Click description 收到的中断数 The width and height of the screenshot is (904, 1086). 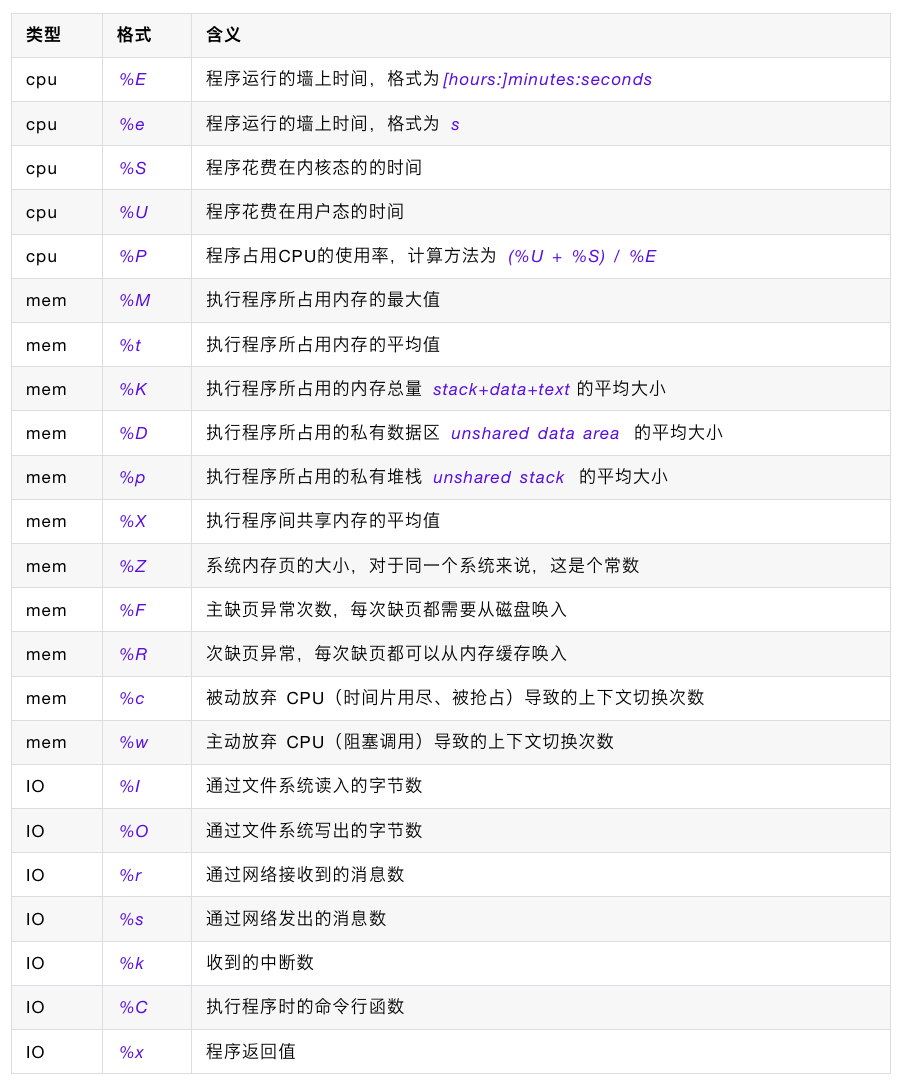click(260, 963)
